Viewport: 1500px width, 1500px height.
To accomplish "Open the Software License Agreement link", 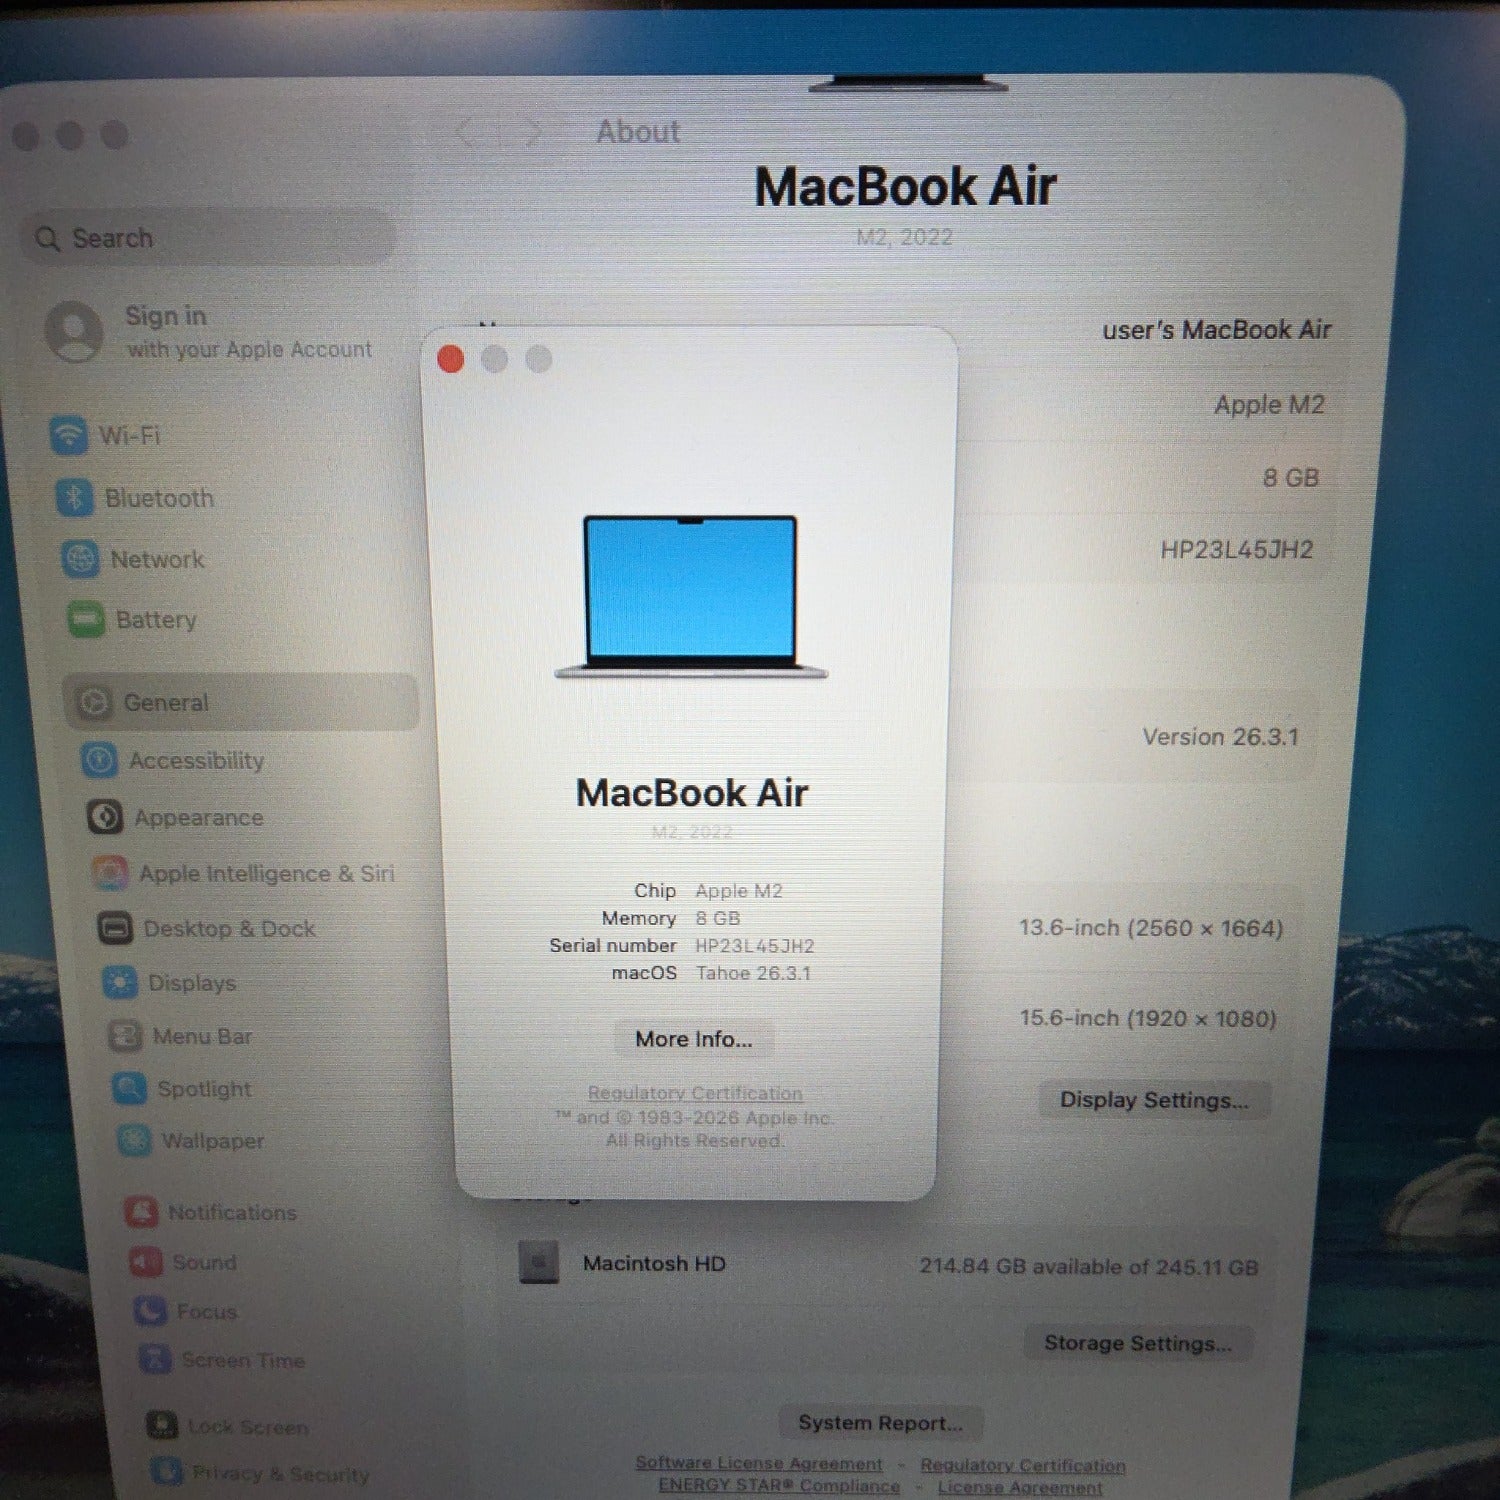I will point(759,1463).
